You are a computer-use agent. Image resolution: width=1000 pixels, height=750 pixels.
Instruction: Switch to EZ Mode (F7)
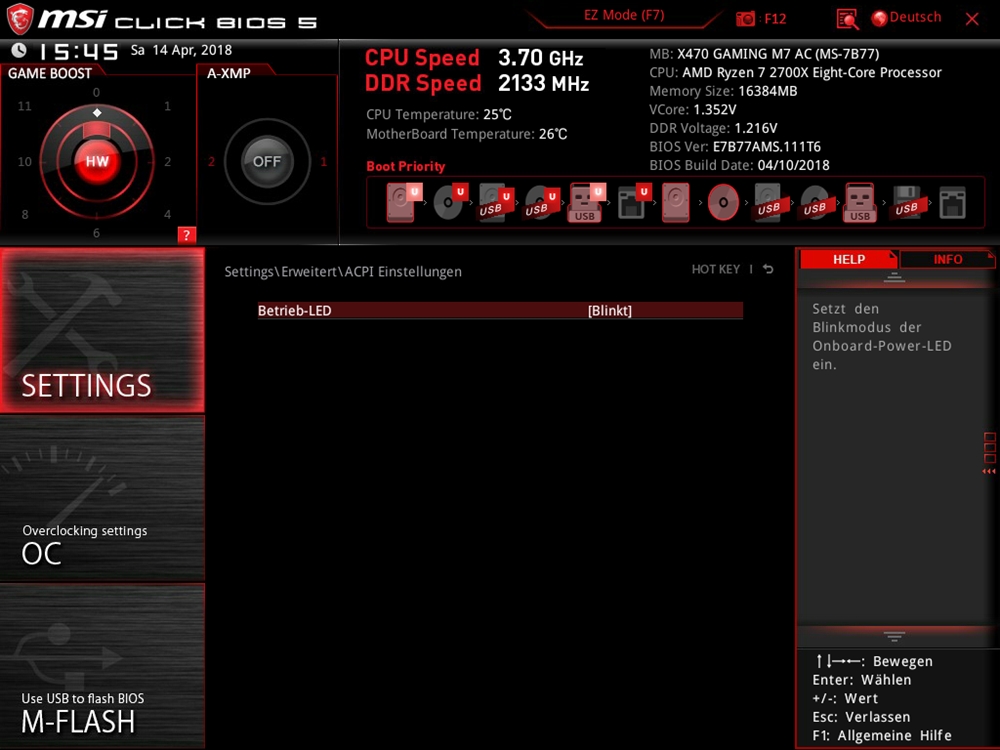(x=624, y=15)
